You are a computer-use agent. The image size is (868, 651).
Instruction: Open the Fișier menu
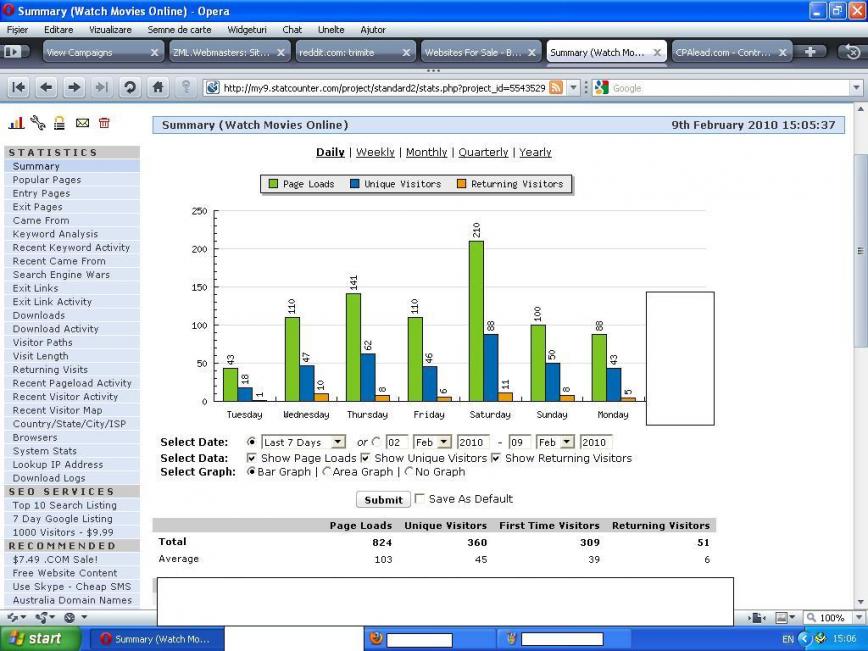click(x=17, y=30)
